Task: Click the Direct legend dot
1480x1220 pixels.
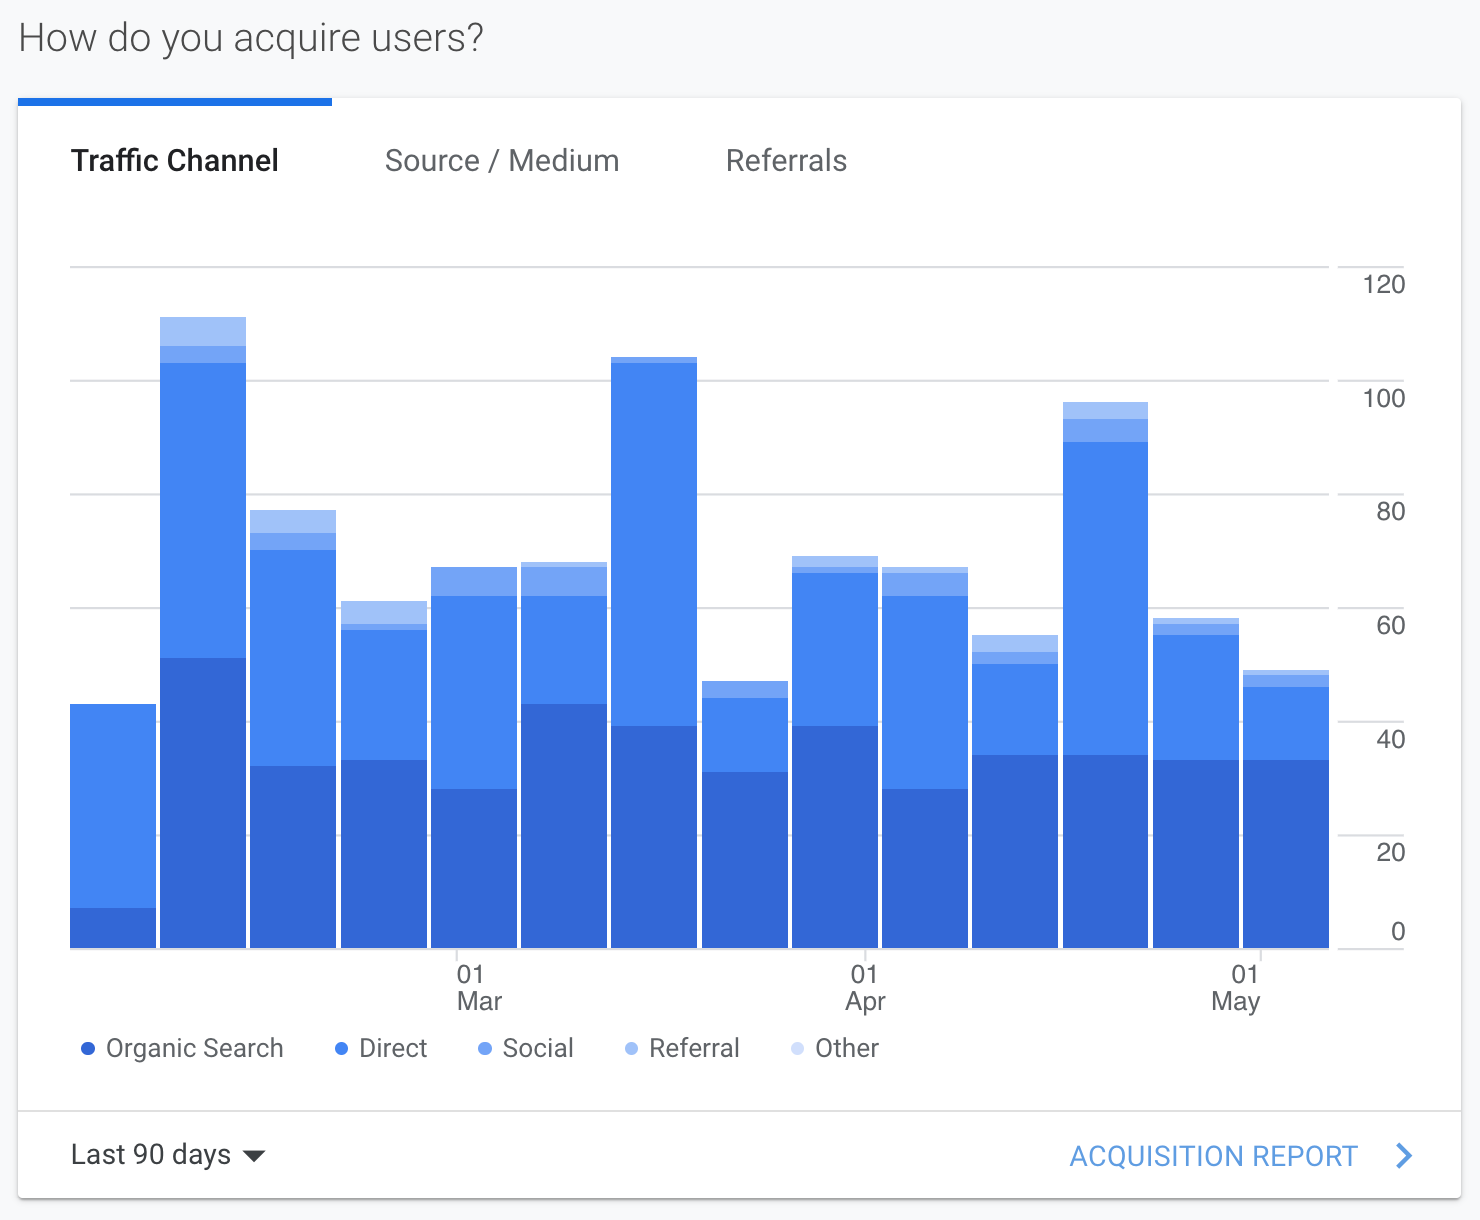Action: (x=341, y=1049)
